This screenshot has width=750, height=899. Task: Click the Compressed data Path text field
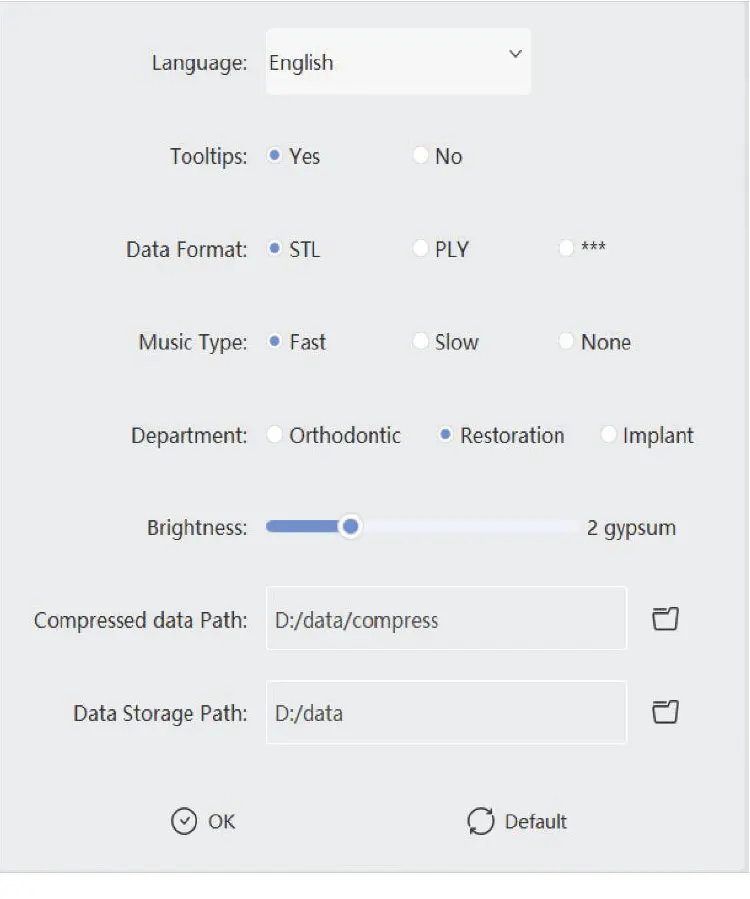pyautogui.click(x=446, y=619)
